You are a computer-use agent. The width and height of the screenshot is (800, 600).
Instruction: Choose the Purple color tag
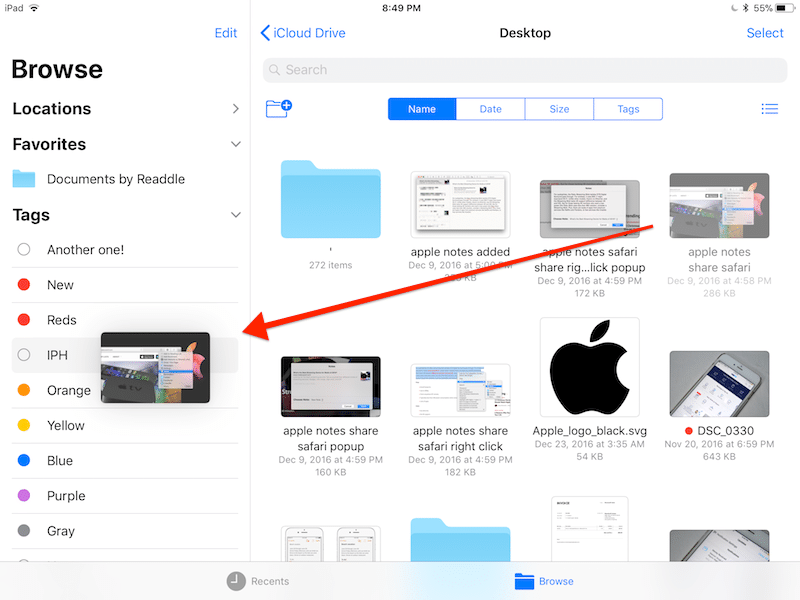[x=24, y=496]
